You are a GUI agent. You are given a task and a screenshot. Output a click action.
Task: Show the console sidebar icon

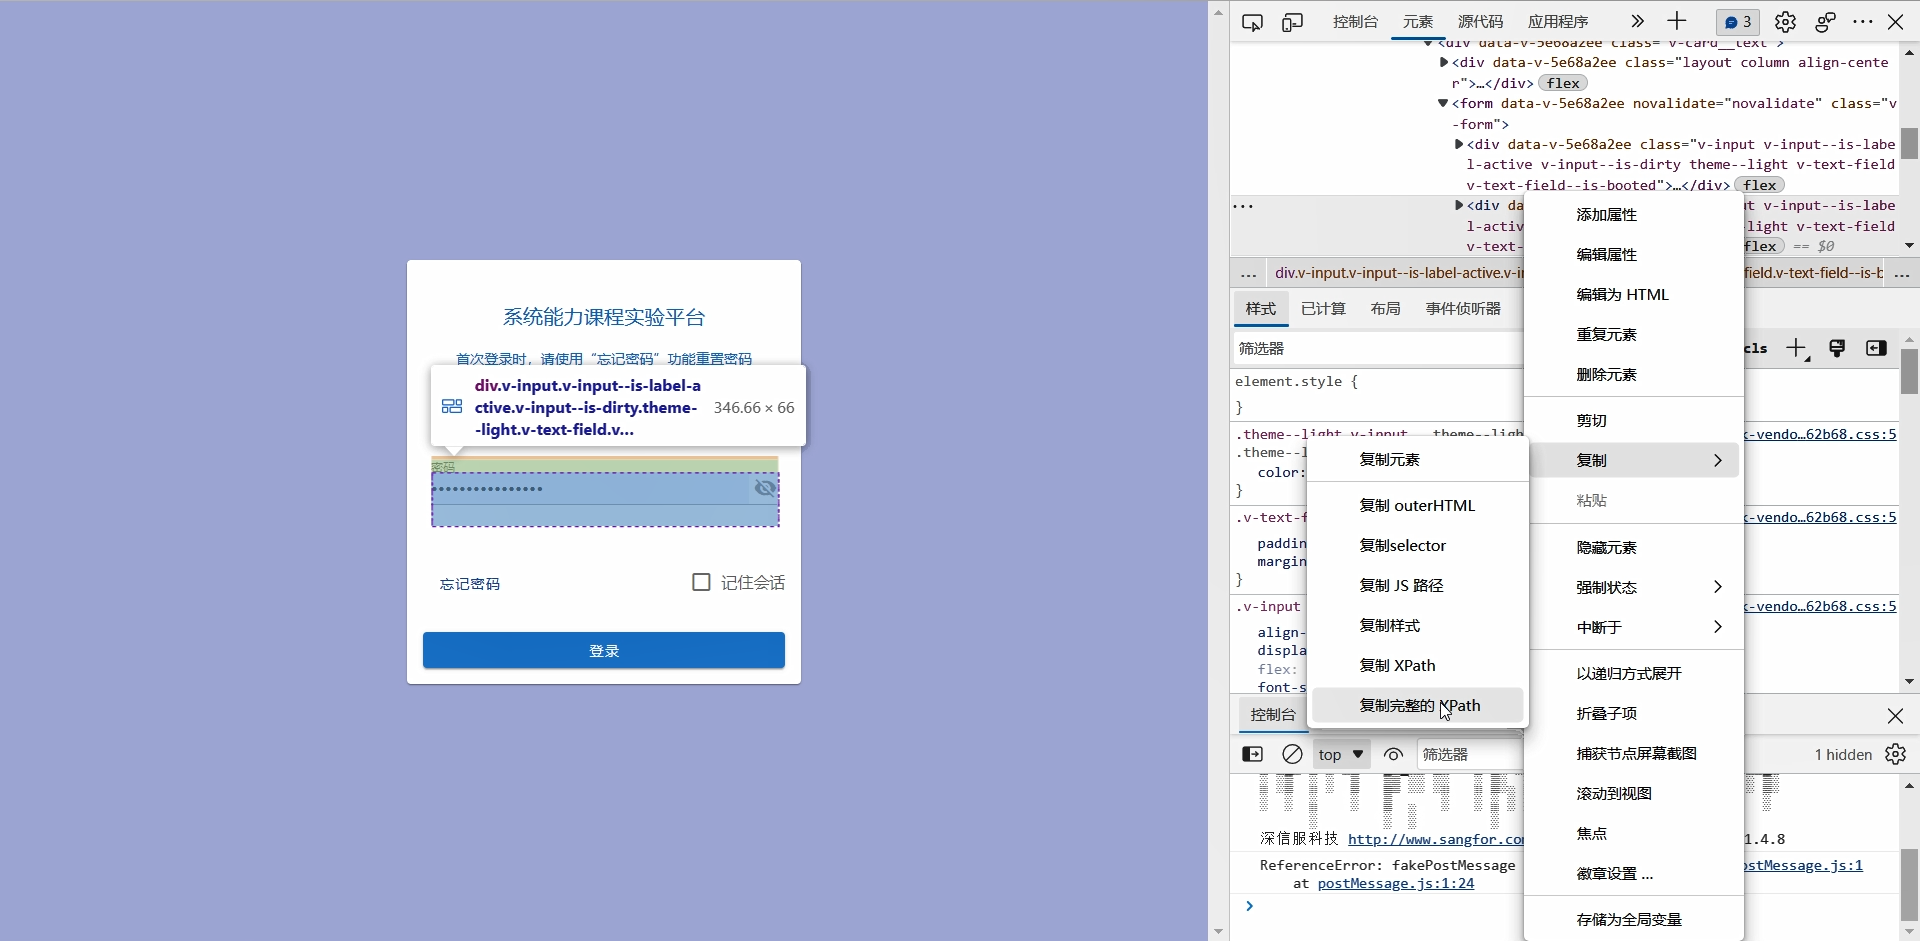click(1252, 754)
